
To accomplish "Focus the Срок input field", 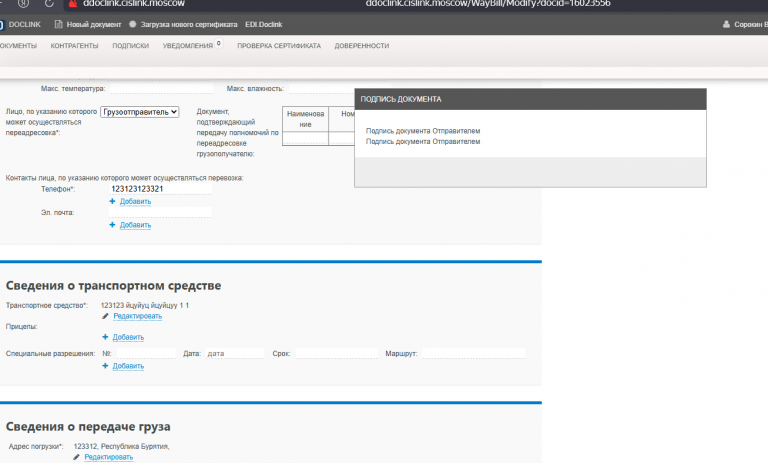I will click(x=336, y=353).
